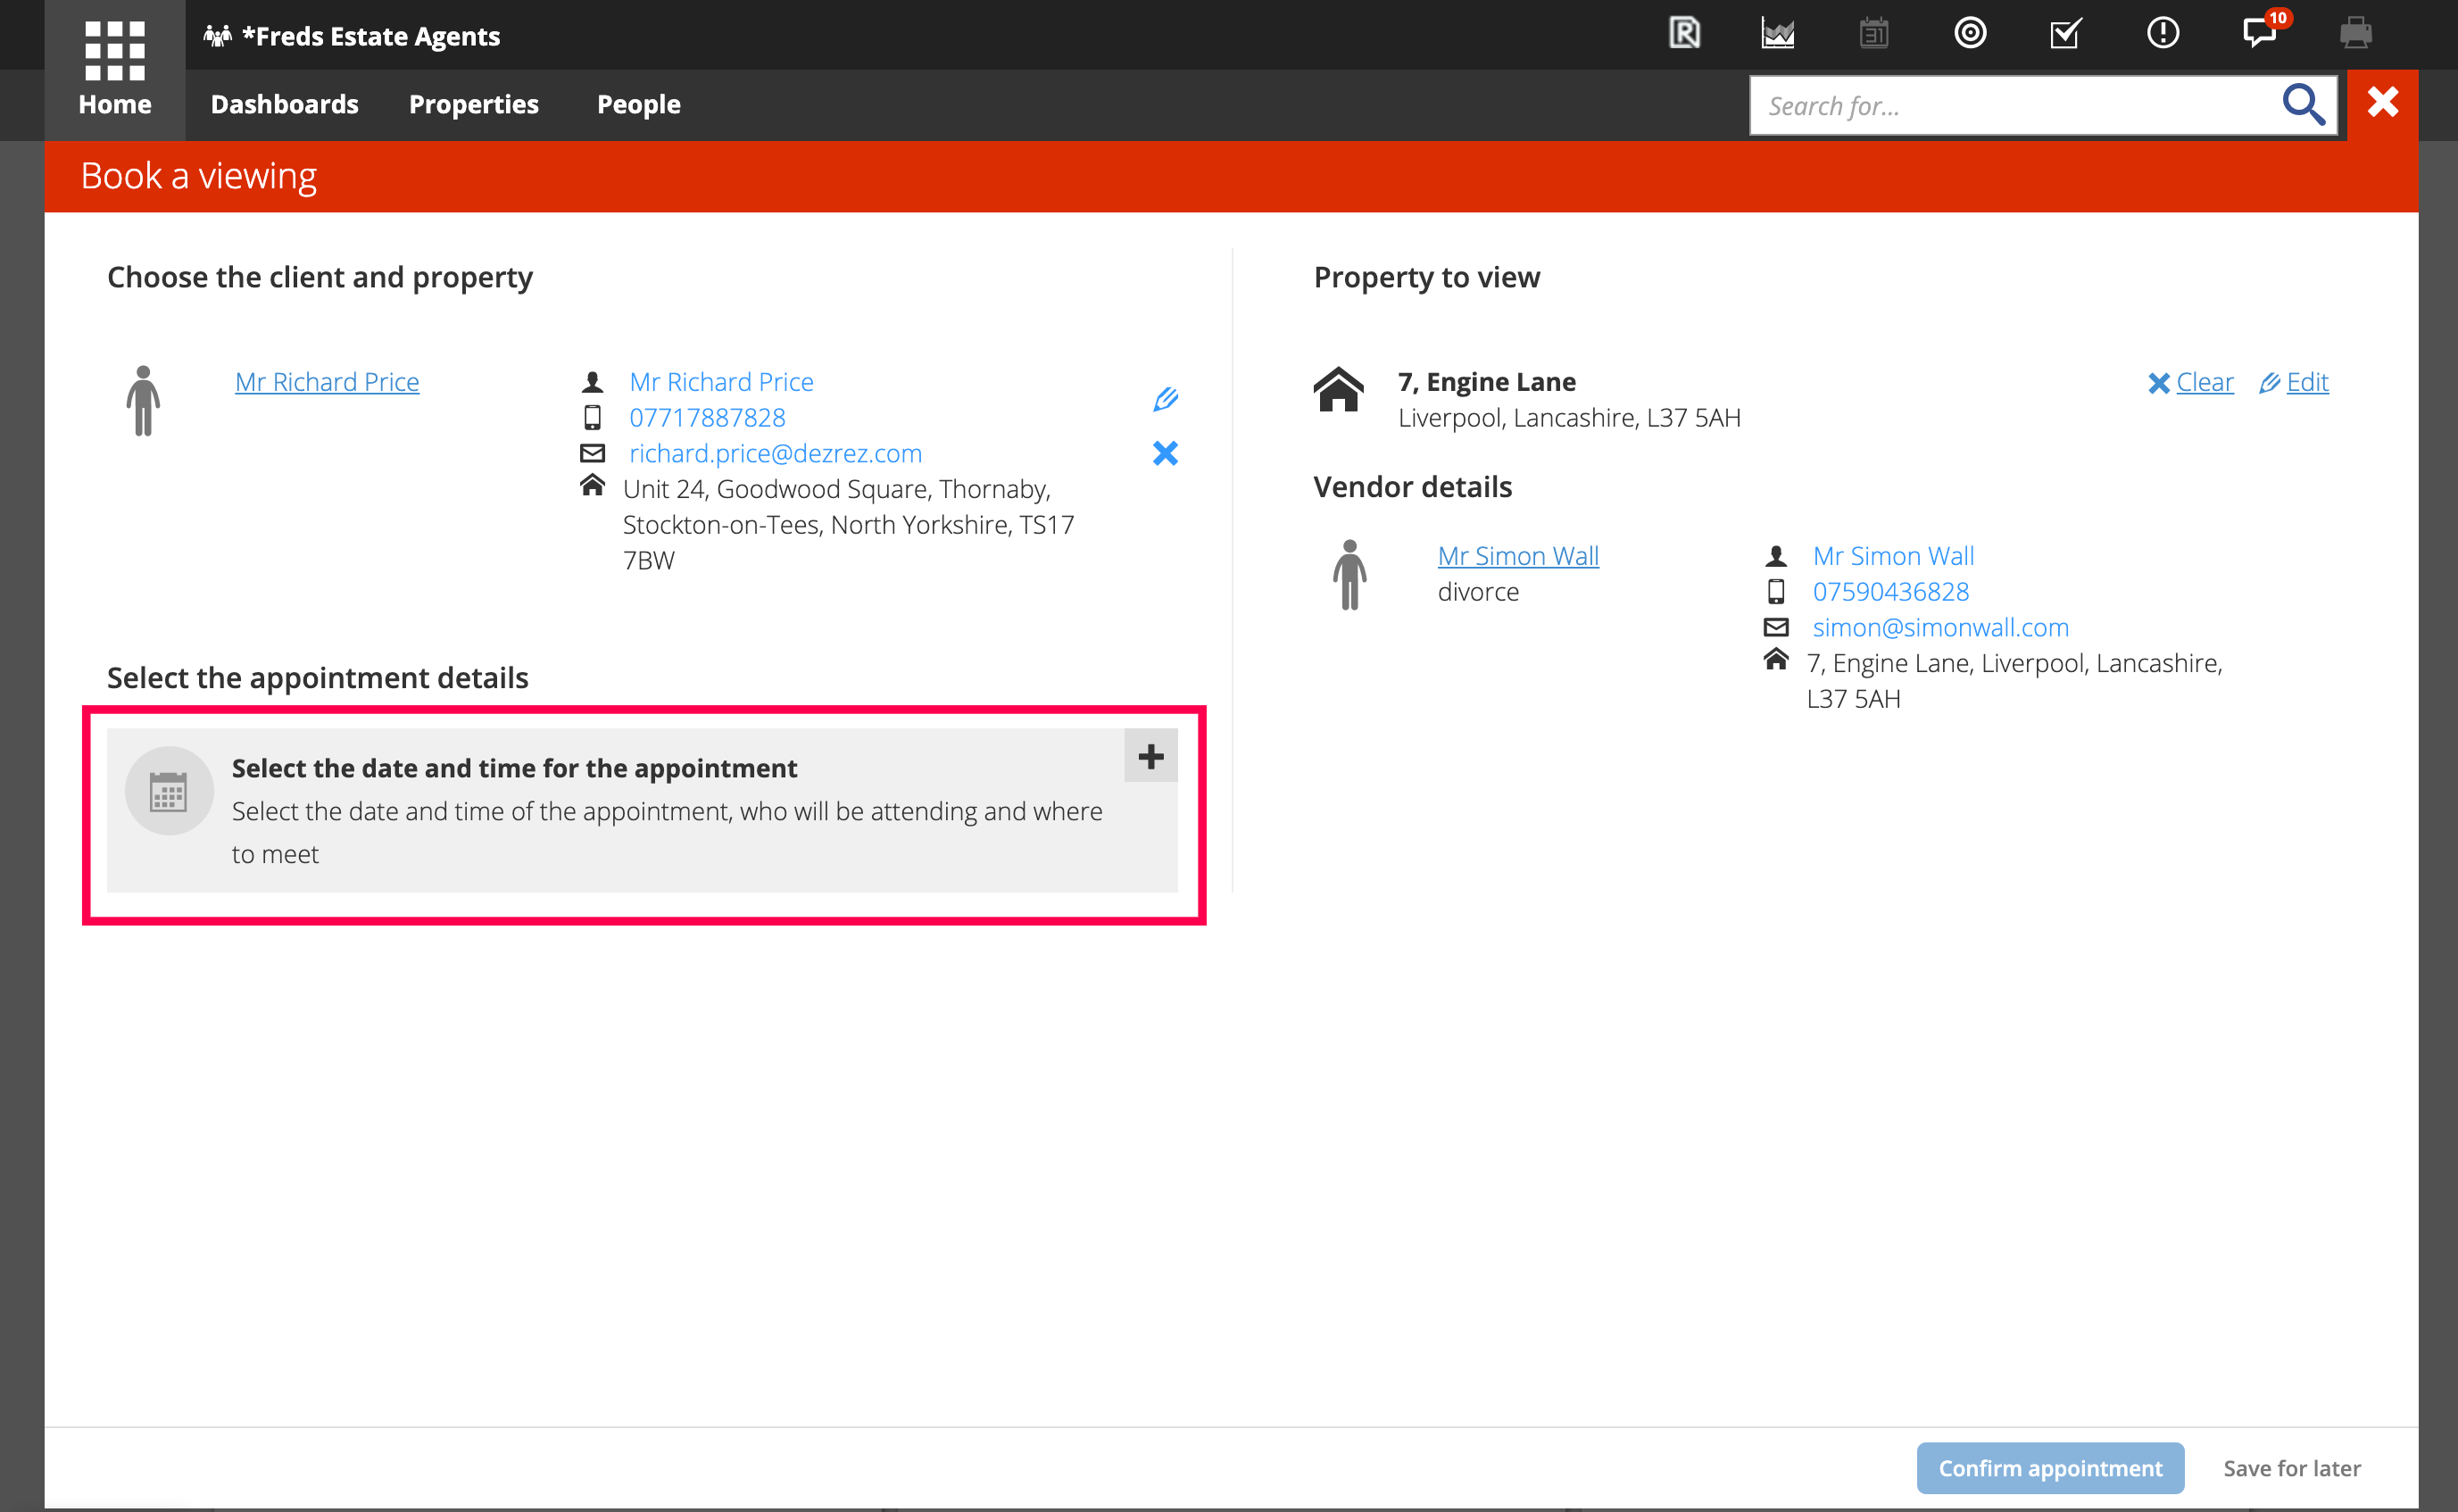Image resolution: width=2458 pixels, height=1512 pixels.
Task: Call vendor number 07590436828
Action: pos(1891,592)
